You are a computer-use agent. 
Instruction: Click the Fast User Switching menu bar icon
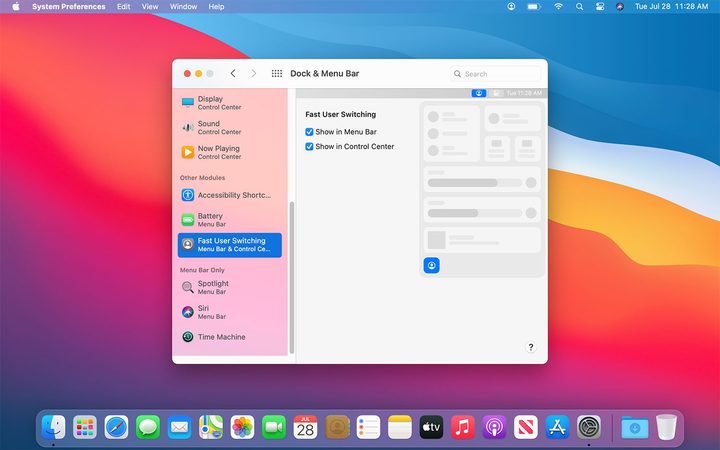[x=511, y=6]
